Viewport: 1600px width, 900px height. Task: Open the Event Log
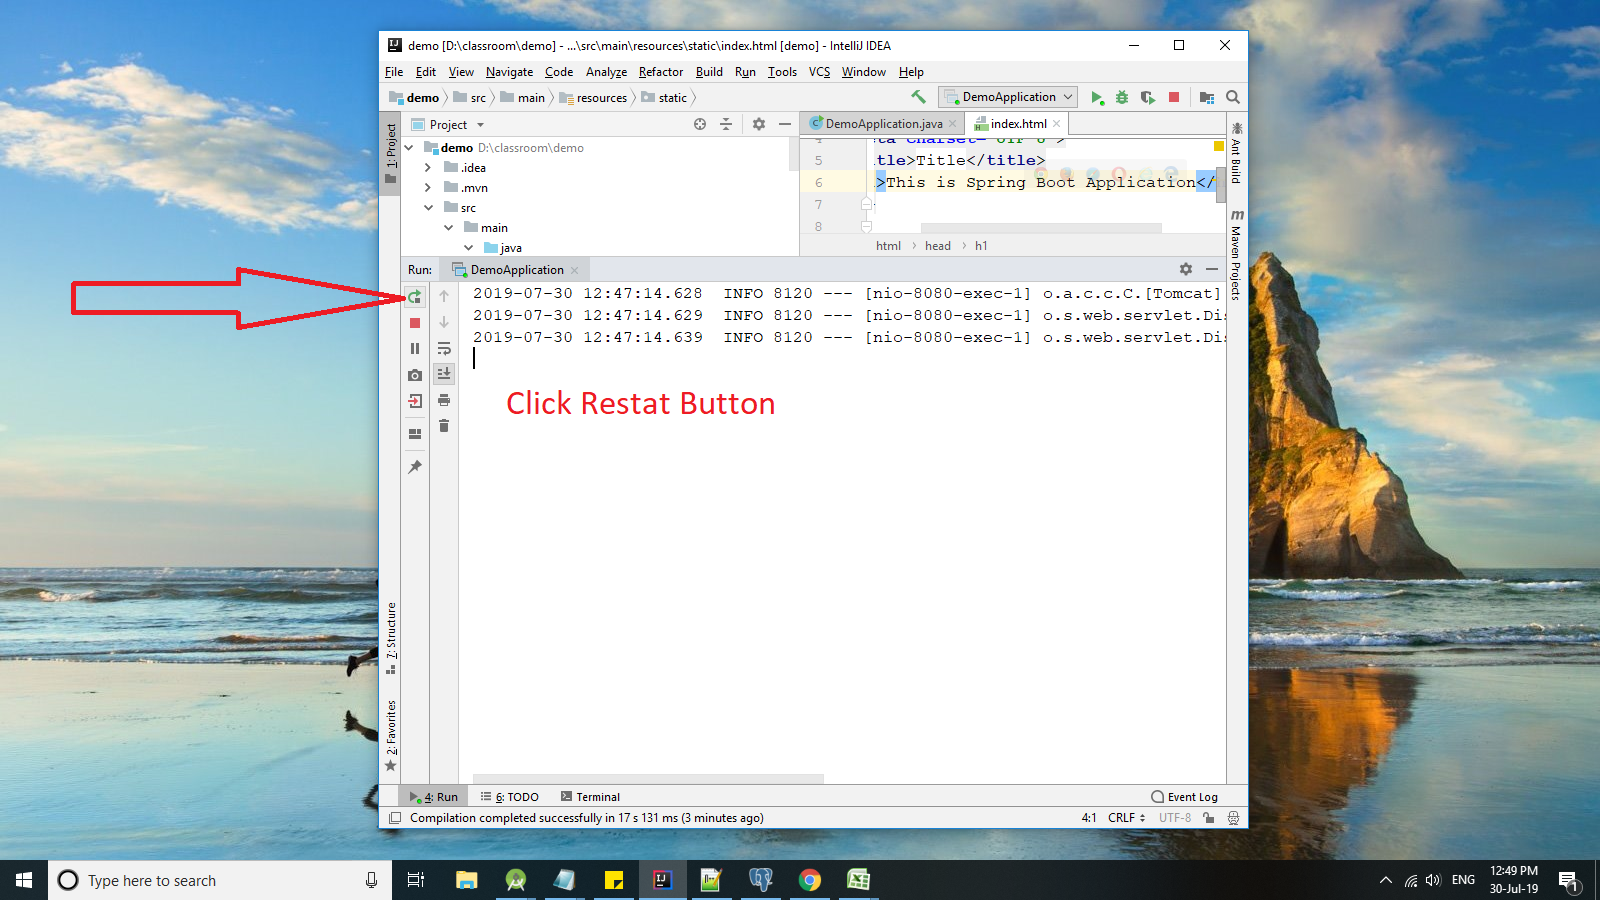[1185, 797]
